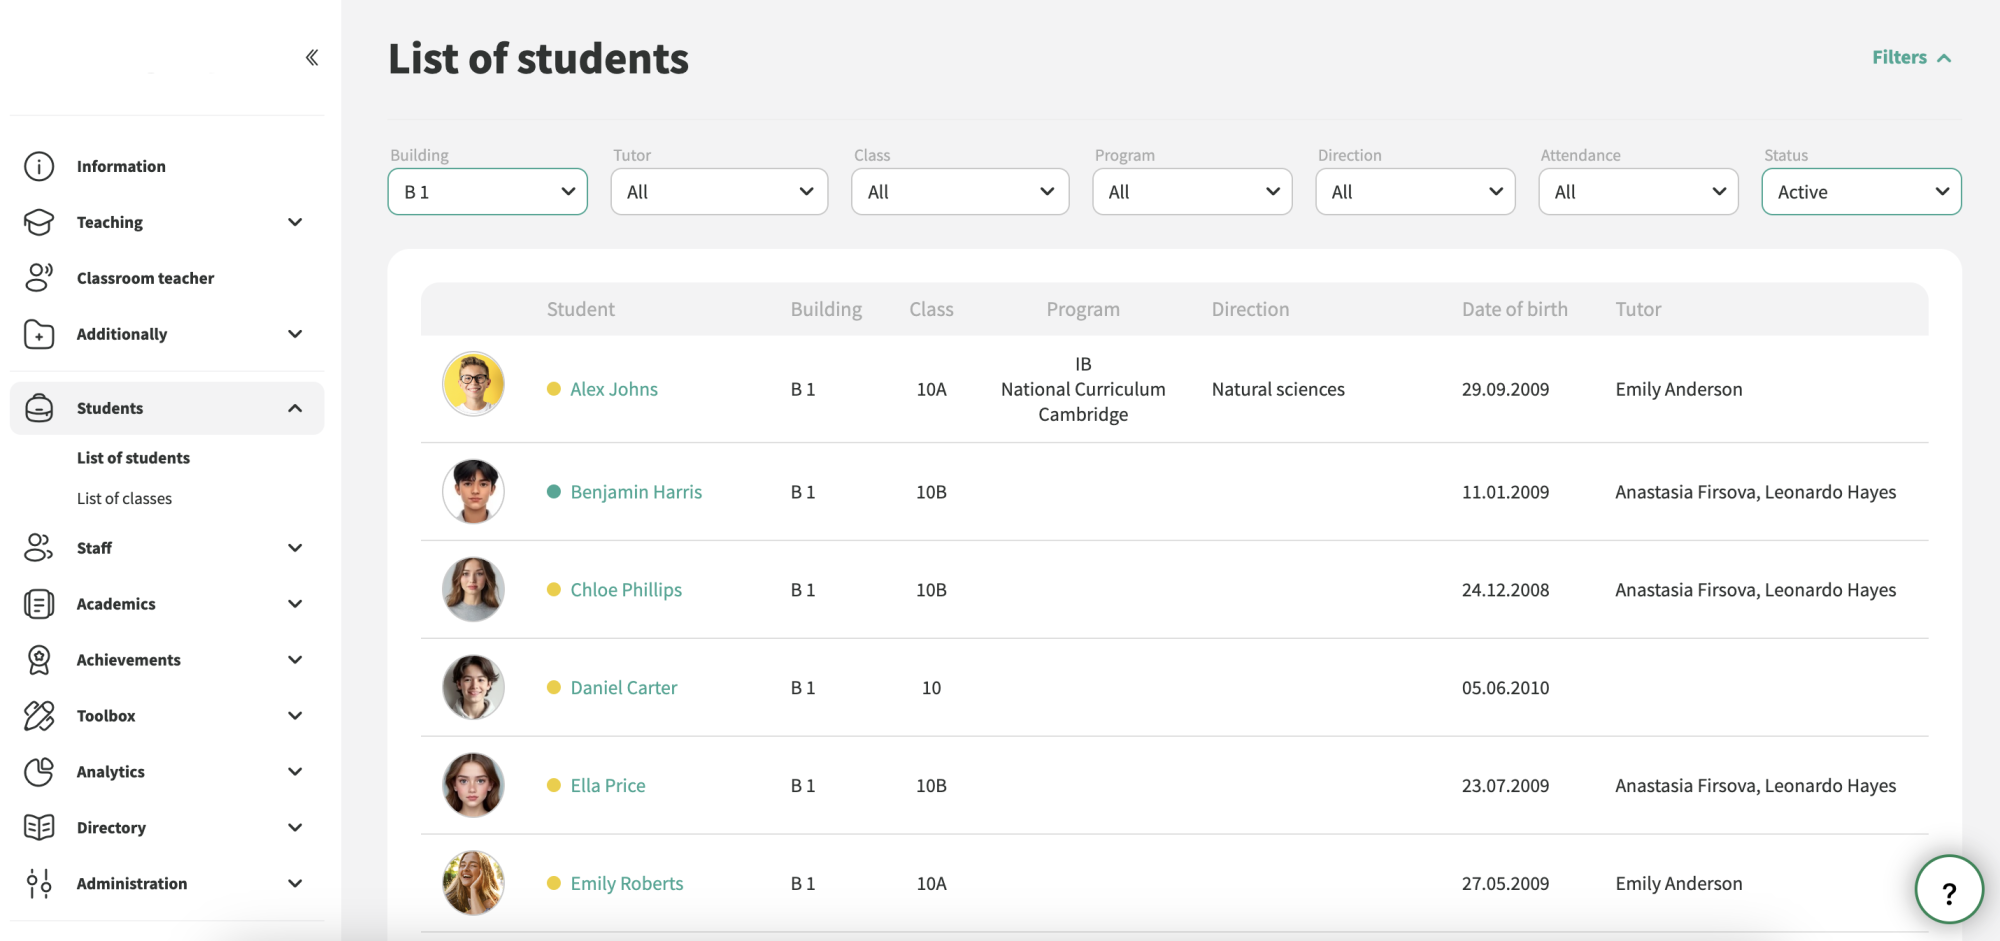Select List of students submenu item
Image resolution: width=2000 pixels, height=941 pixels.
pyautogui.click(x=133, y=458)
